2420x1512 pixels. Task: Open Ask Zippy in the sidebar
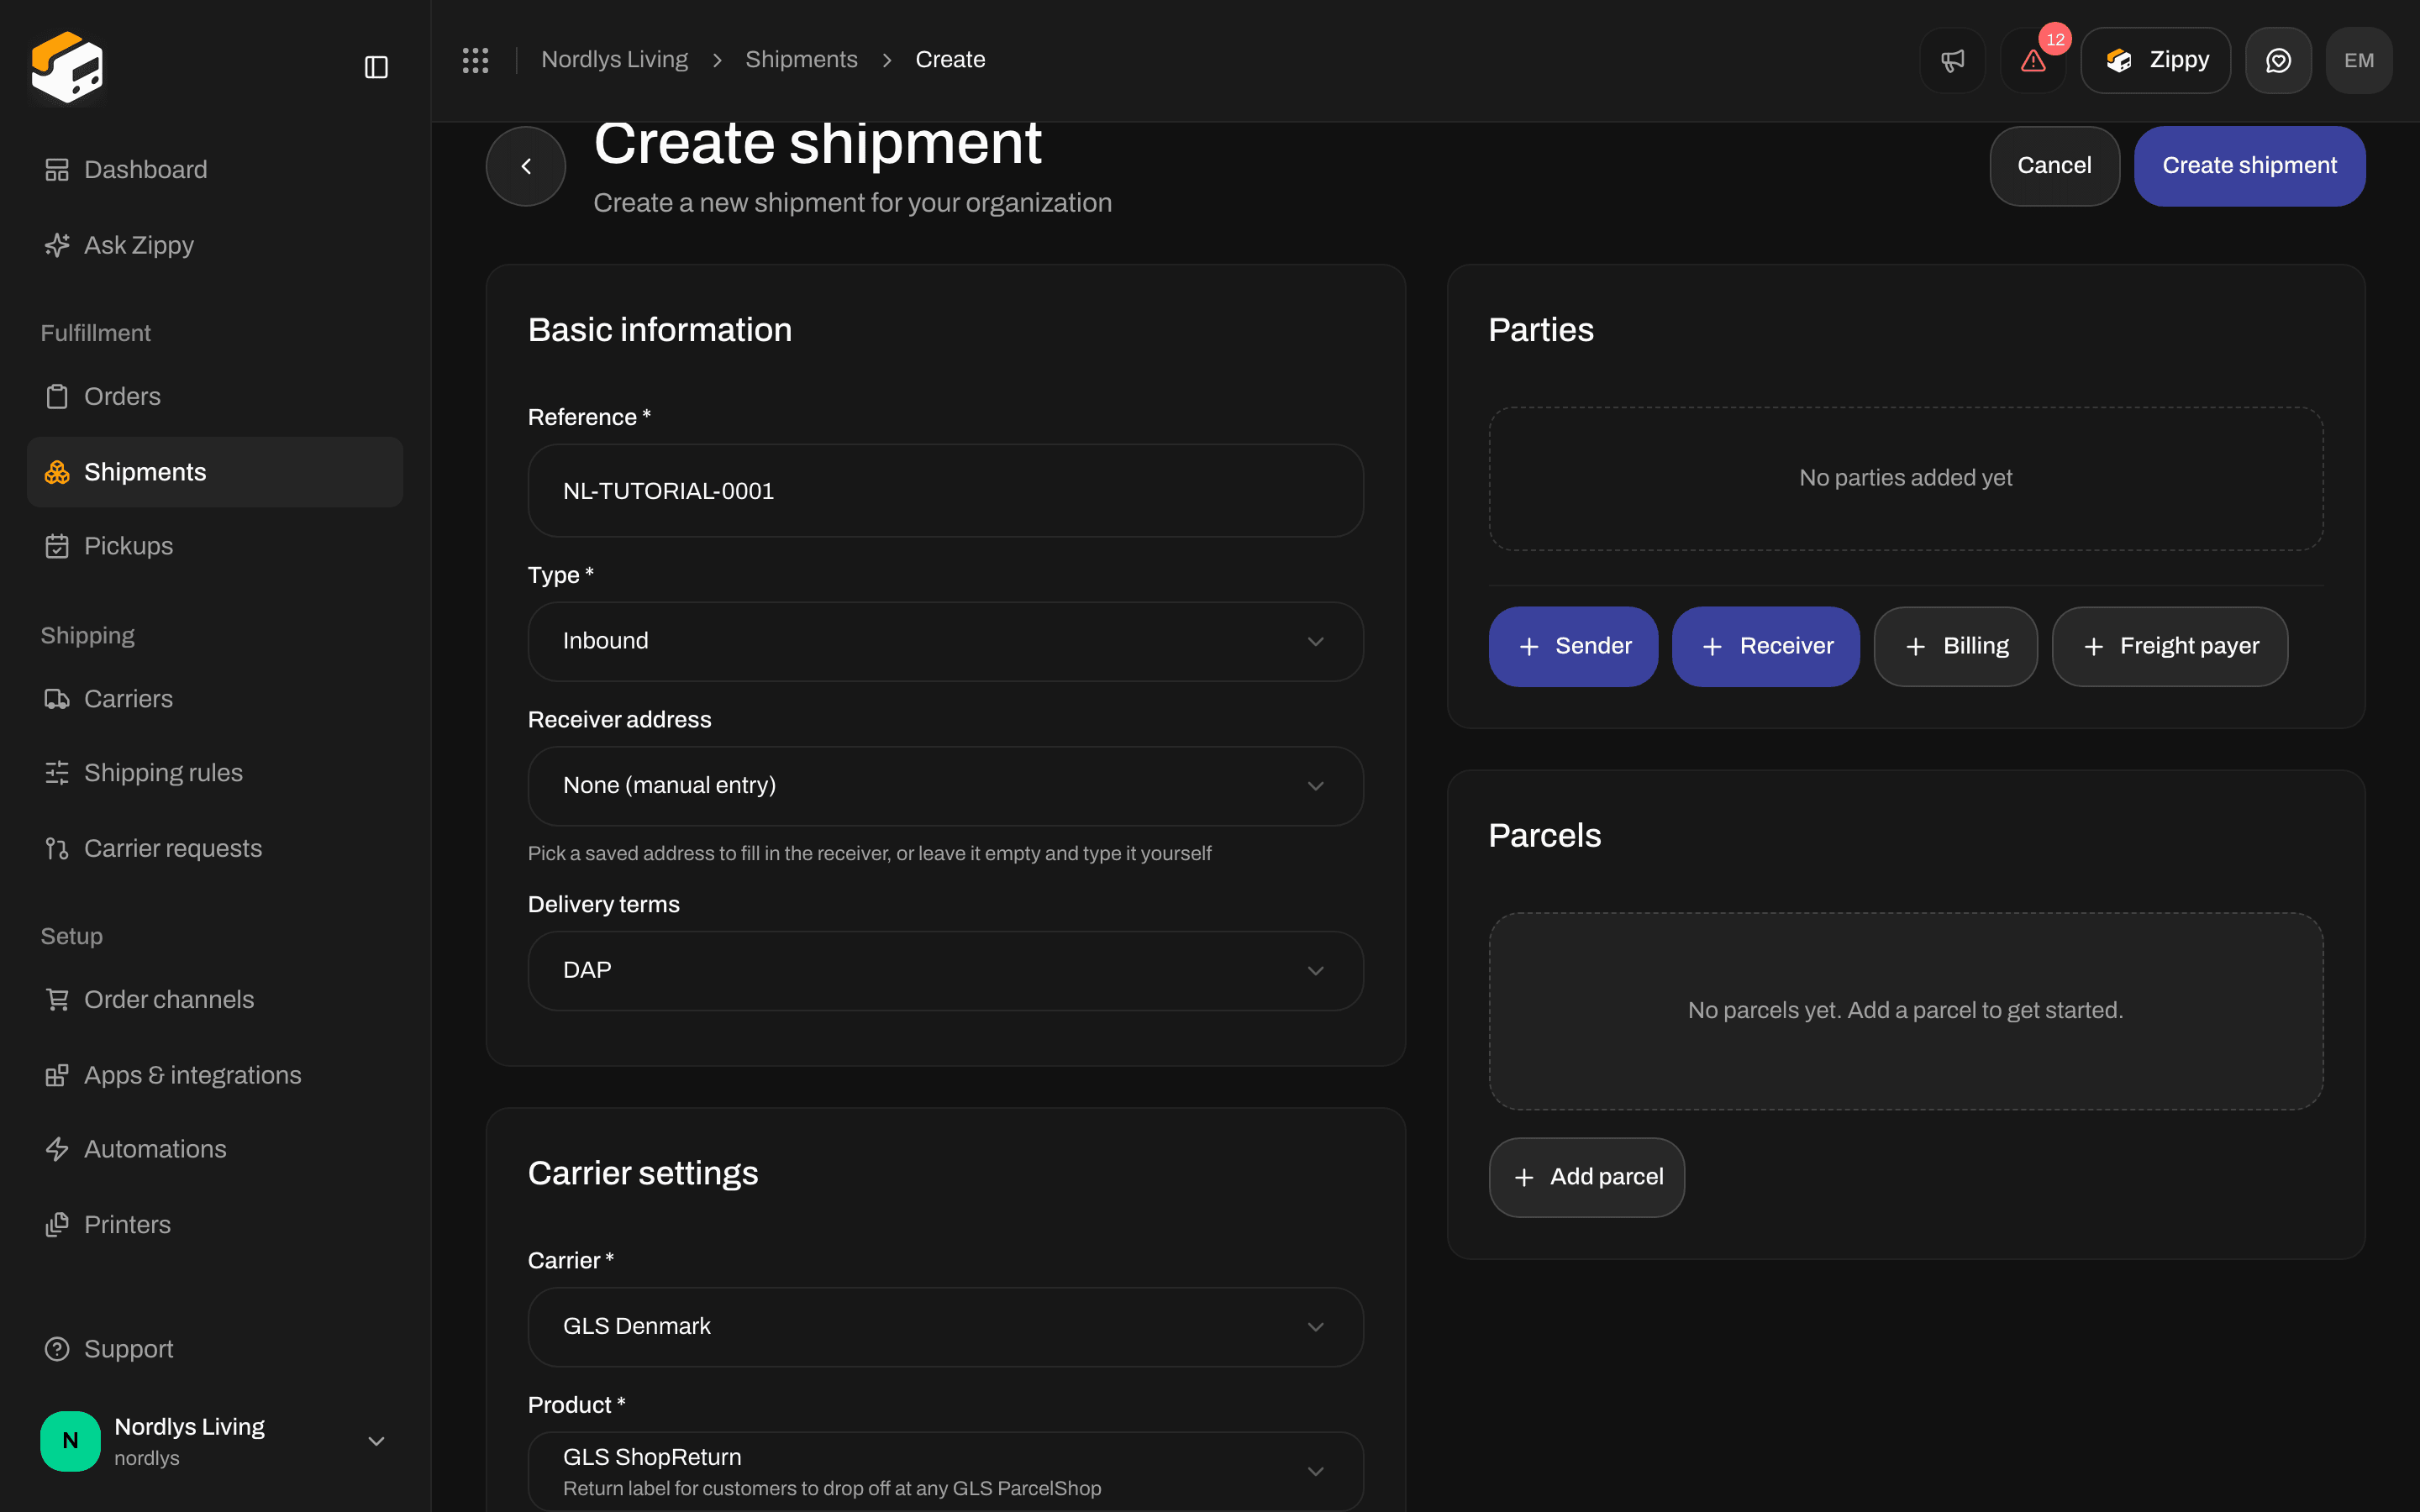tap(215, 245)
